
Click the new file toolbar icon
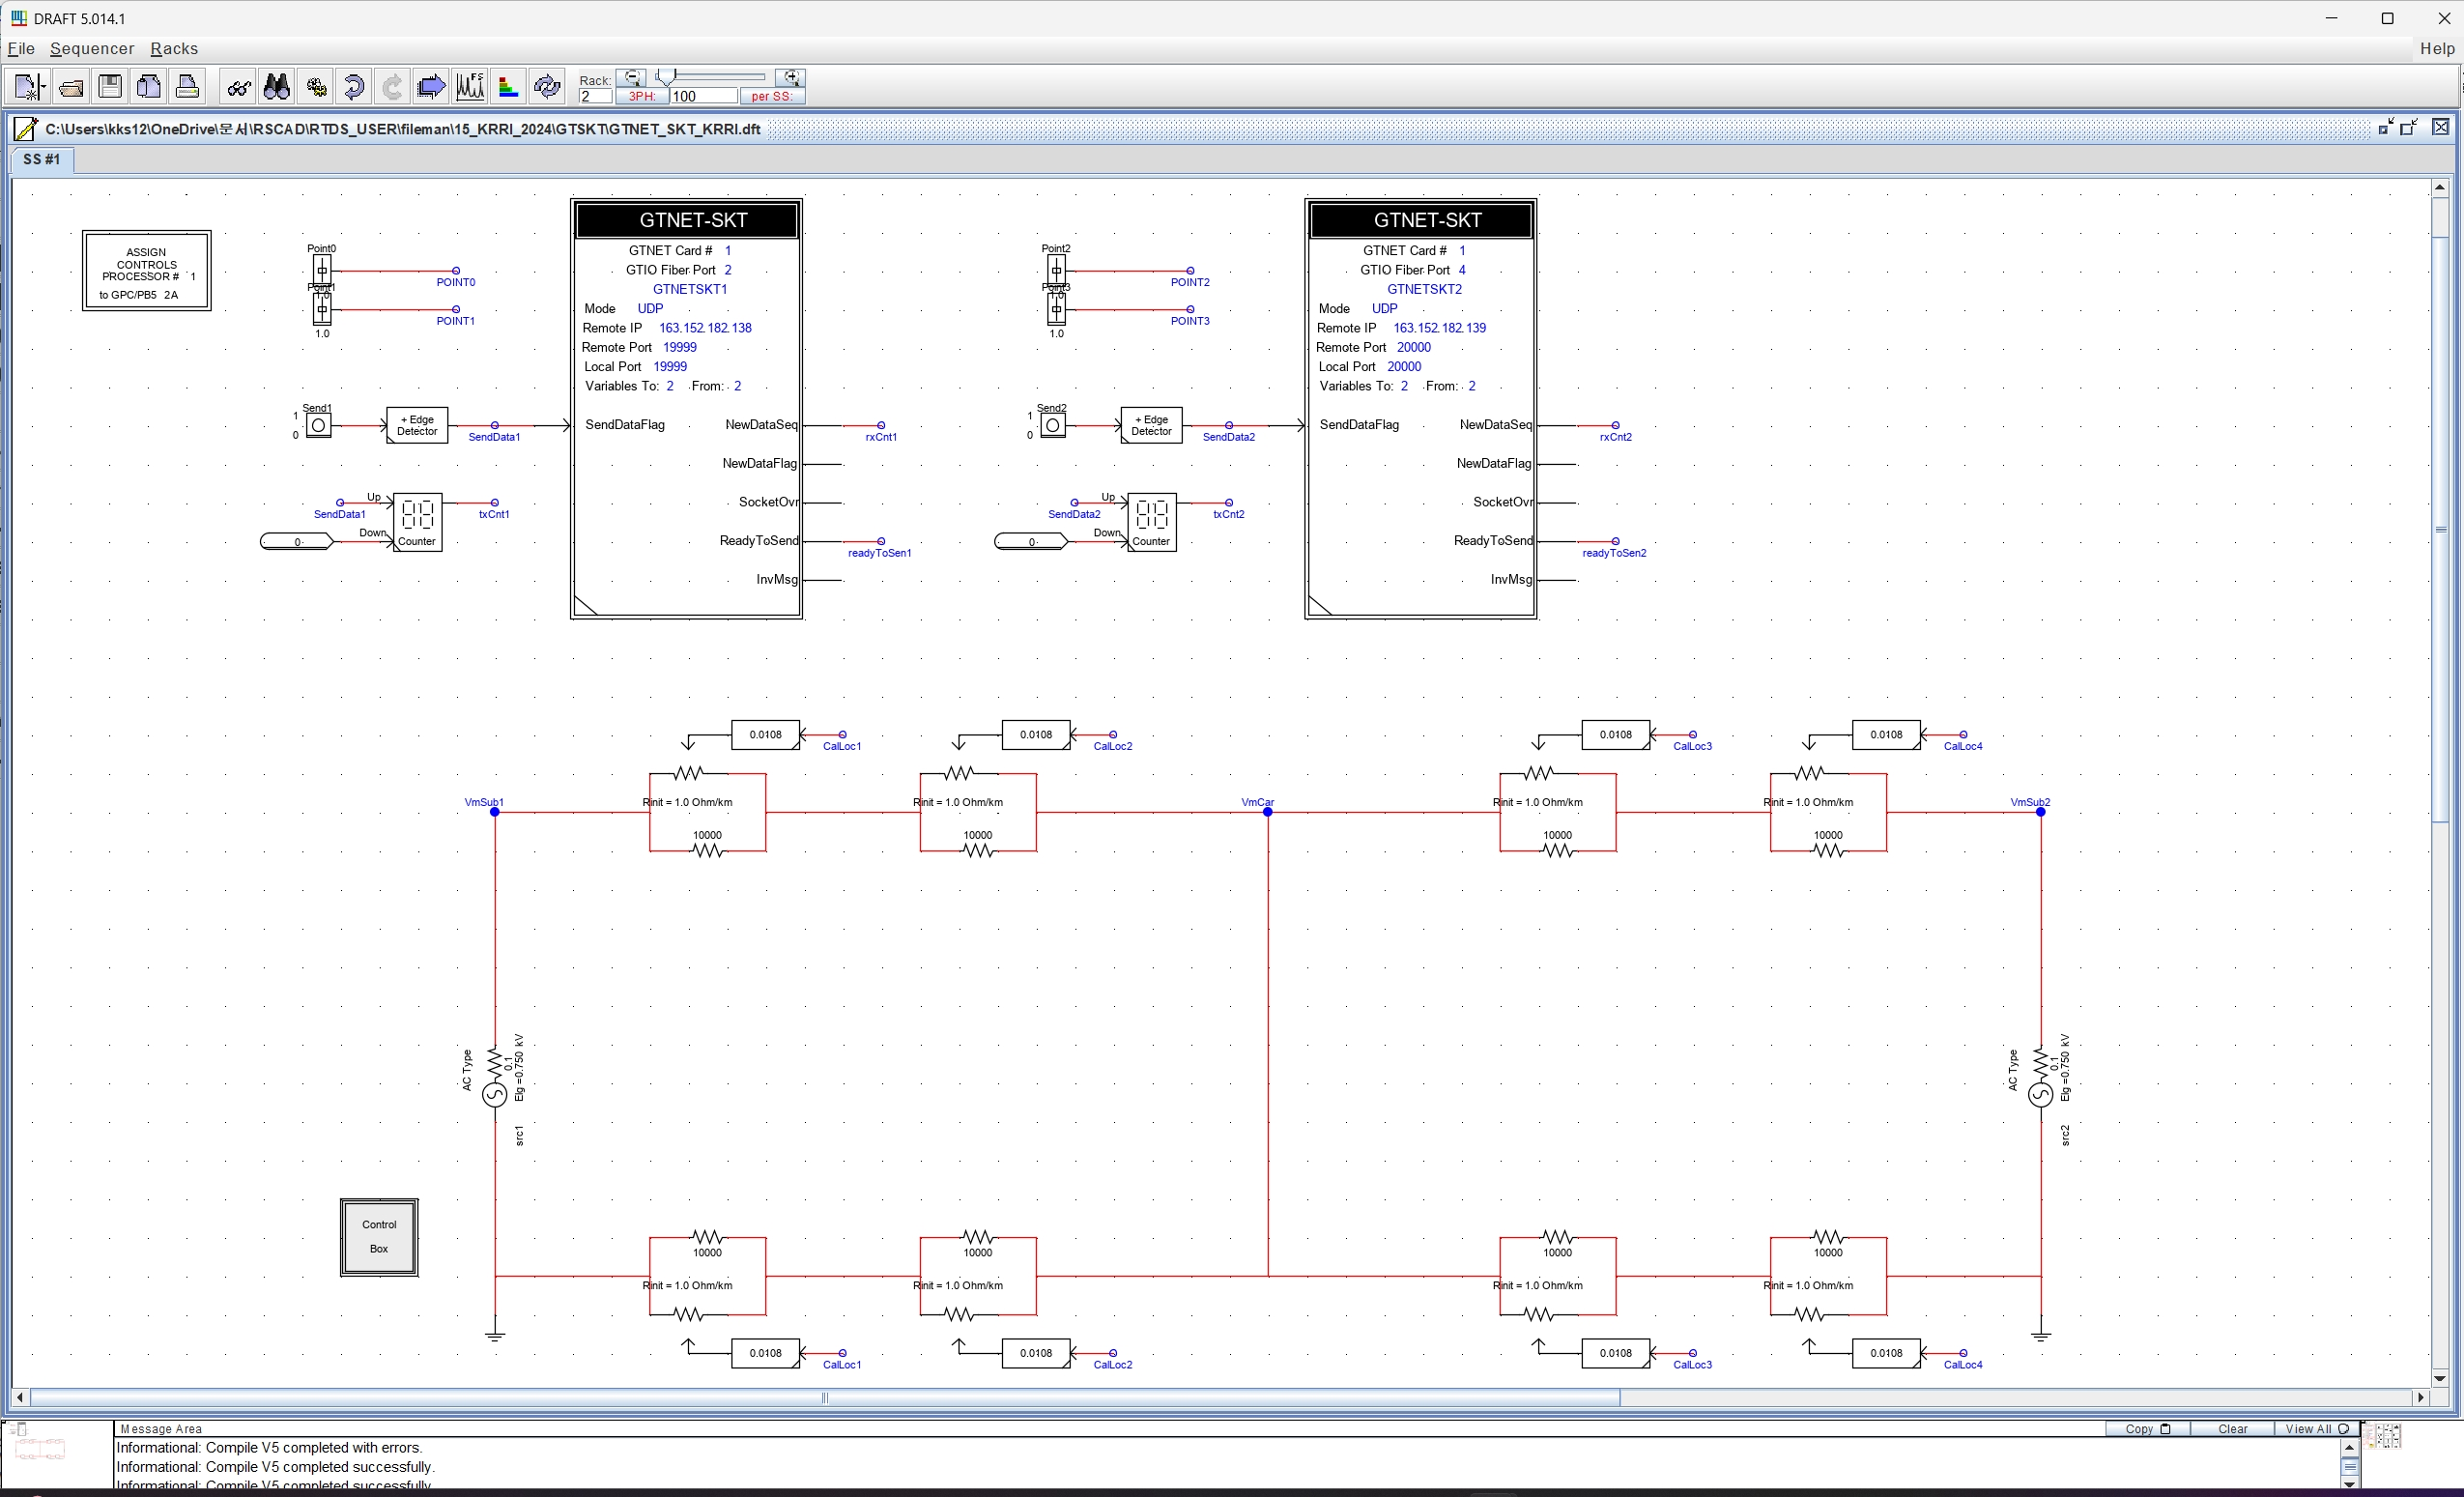(x=25, y=87)
